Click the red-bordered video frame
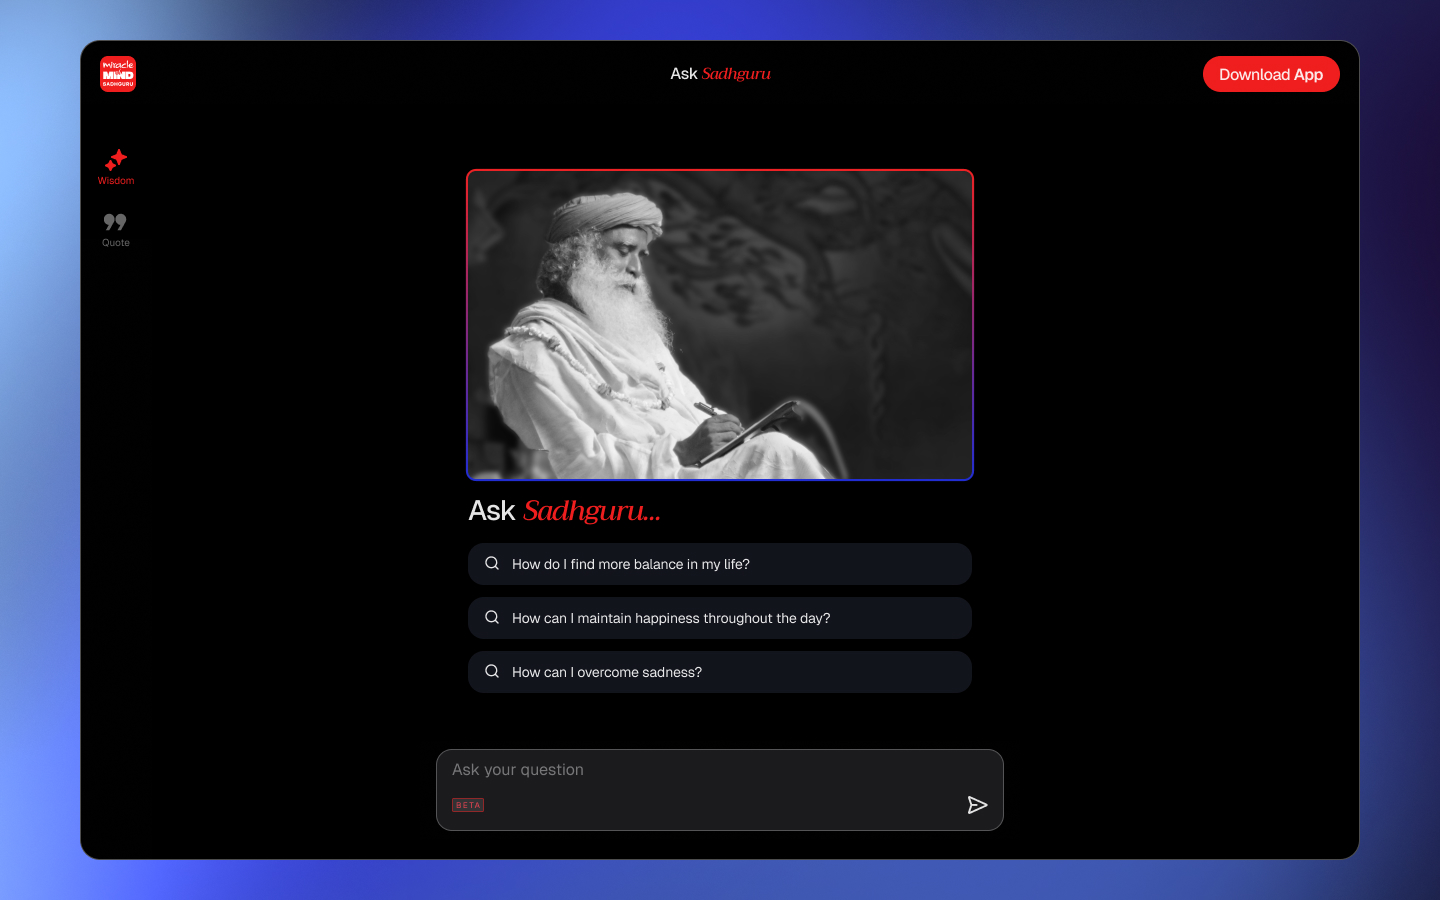This screenshot has height=900, width=1440. (x=720, y=325)
